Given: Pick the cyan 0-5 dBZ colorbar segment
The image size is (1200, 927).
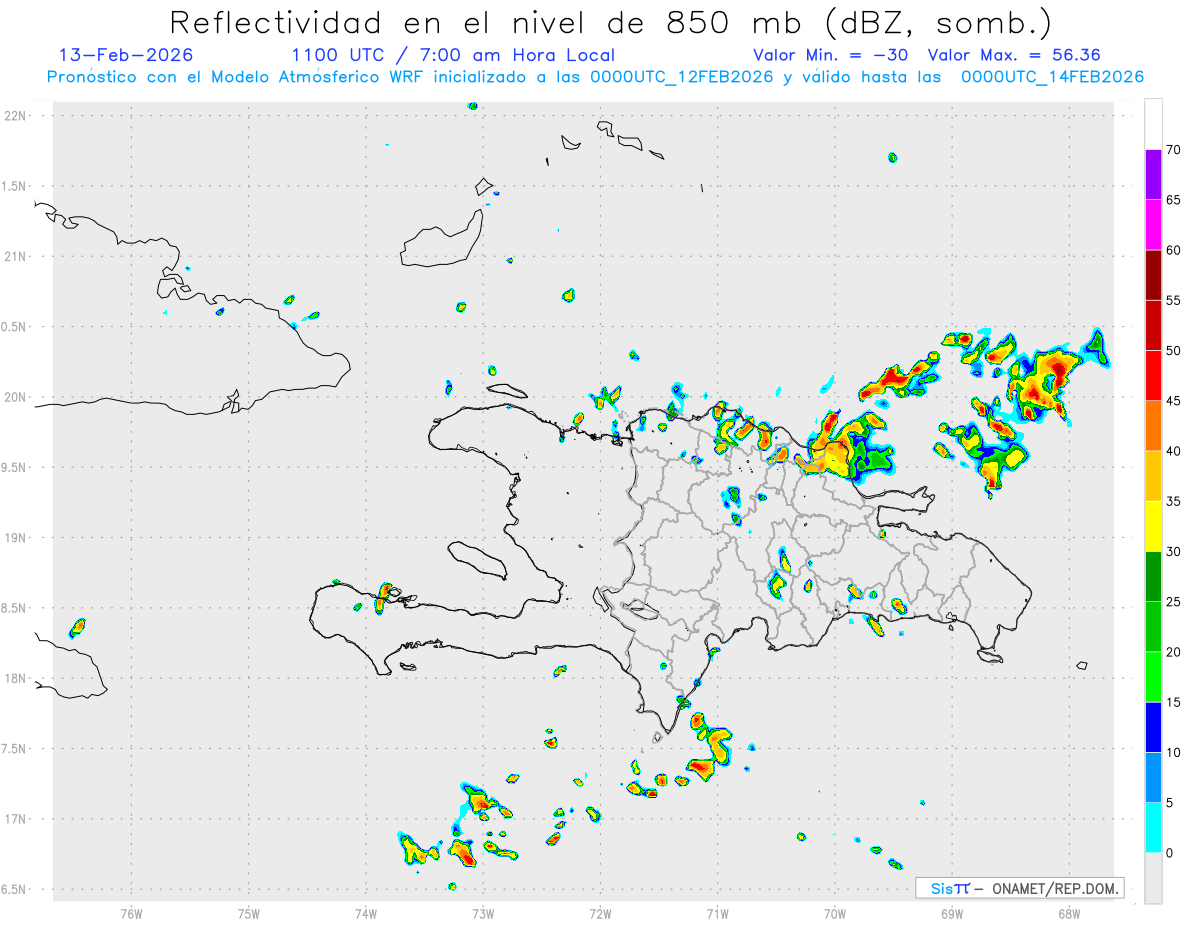Looking at the screenshot, I should click(1153, 828).
